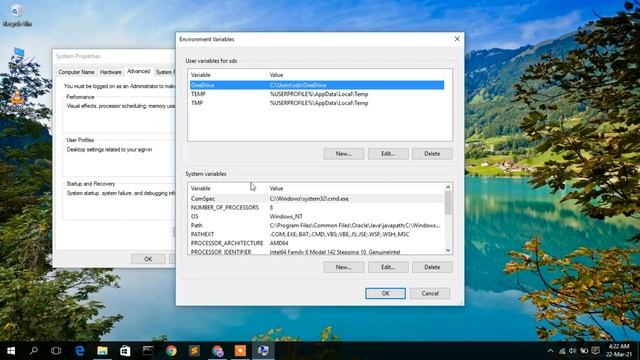Click the system variables scrollbar thumb

[448, 203]
